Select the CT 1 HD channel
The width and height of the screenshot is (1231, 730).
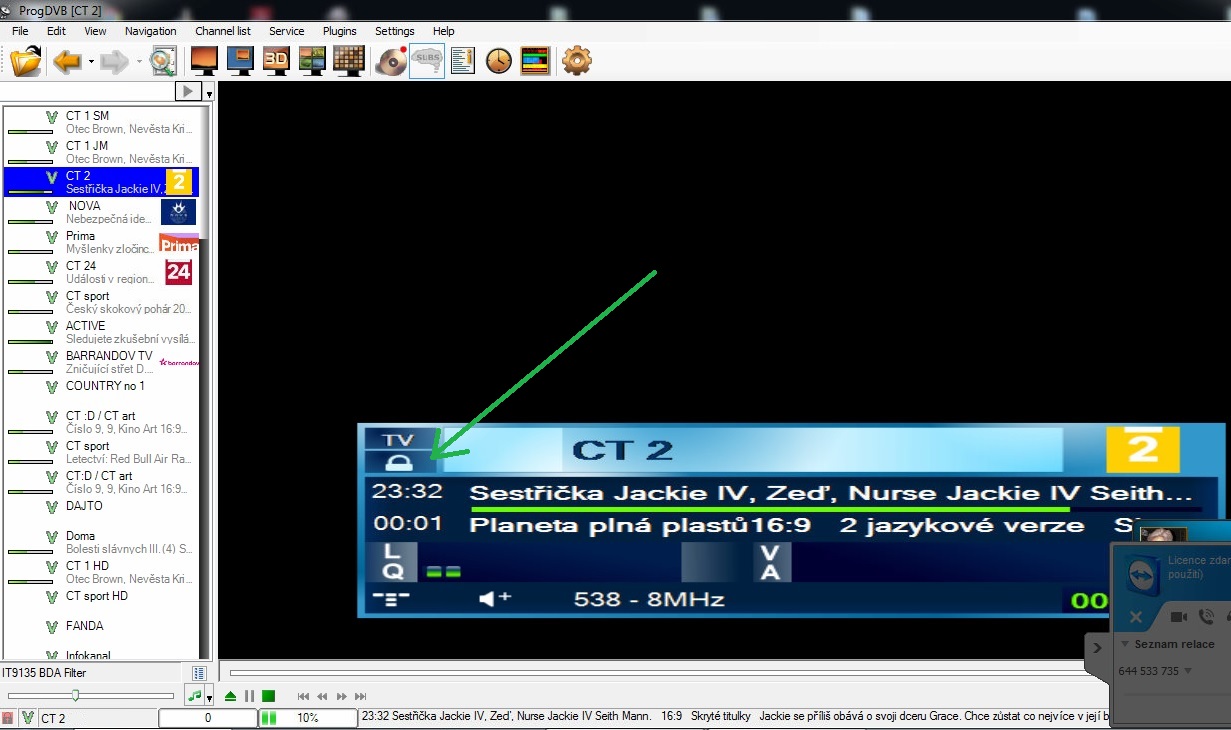point(102,572)
